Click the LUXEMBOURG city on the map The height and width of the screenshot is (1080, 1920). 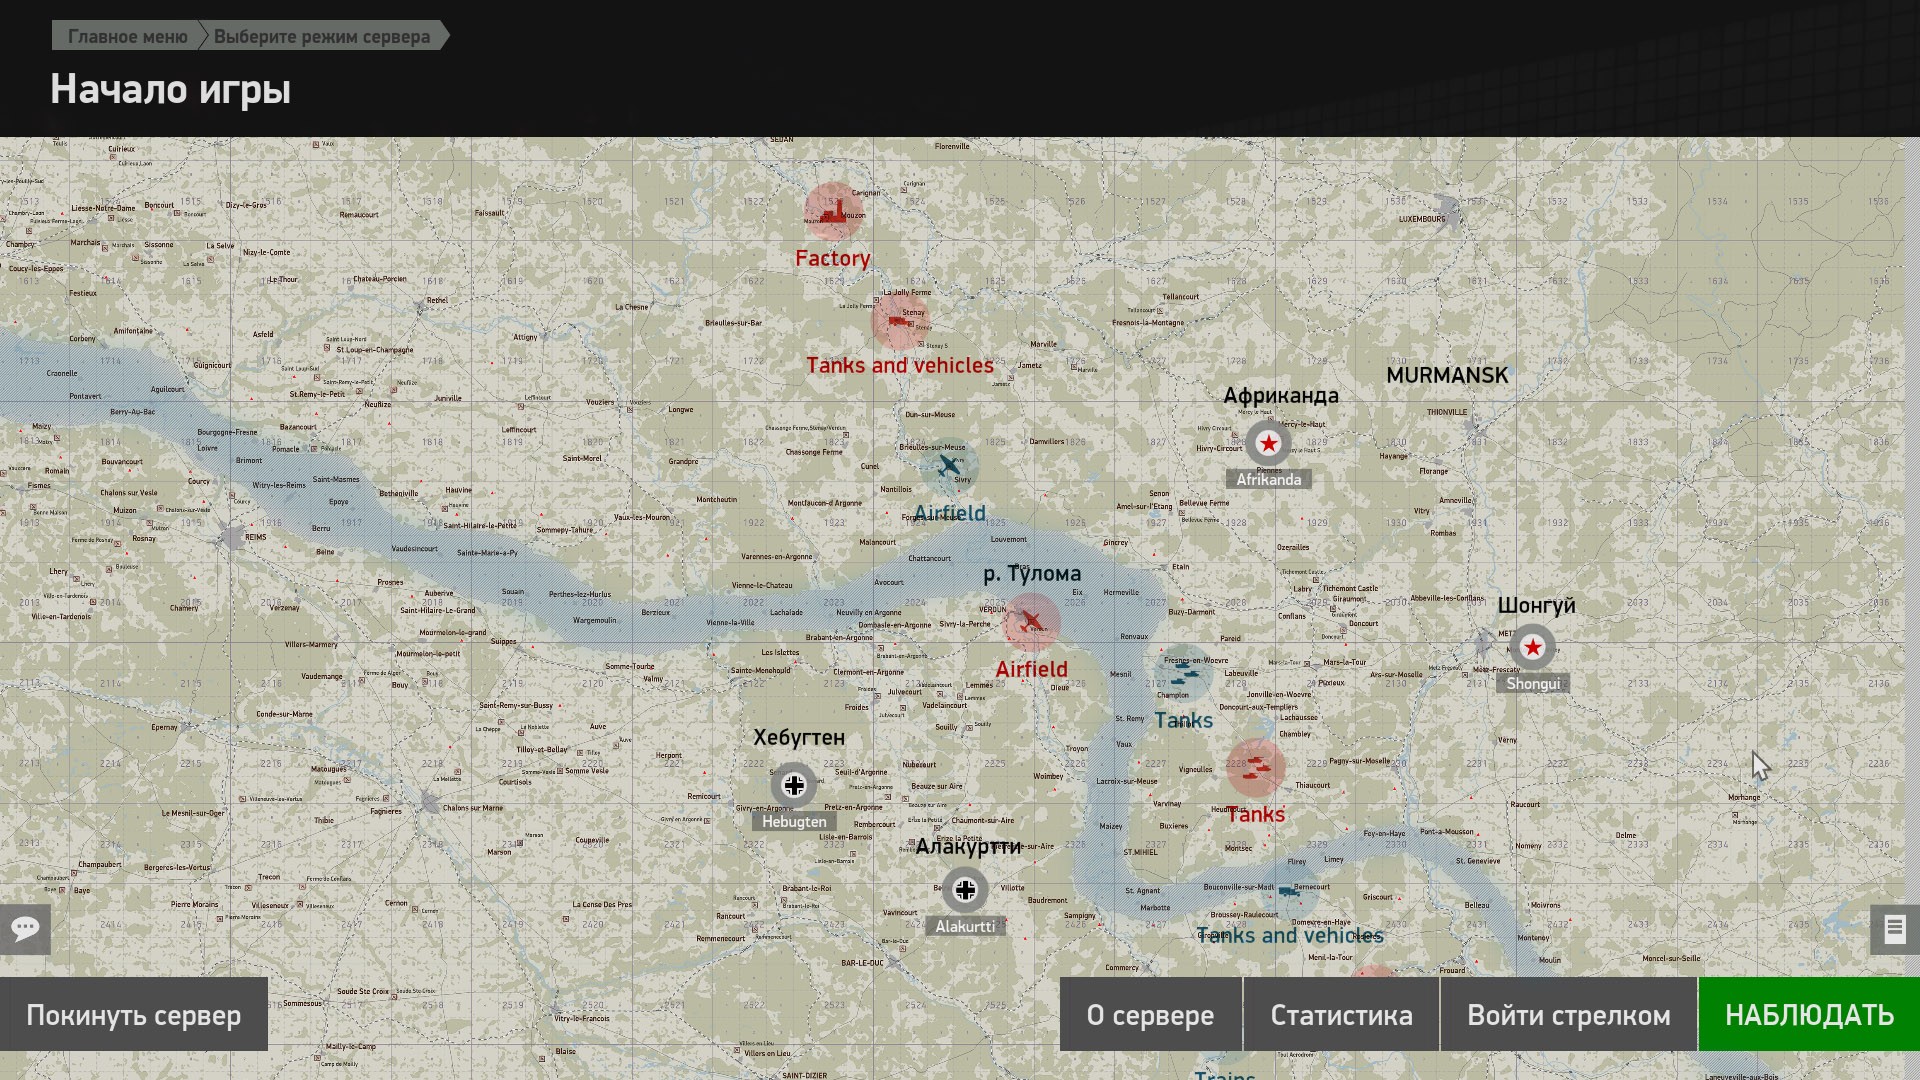(x=1422, y=219)
